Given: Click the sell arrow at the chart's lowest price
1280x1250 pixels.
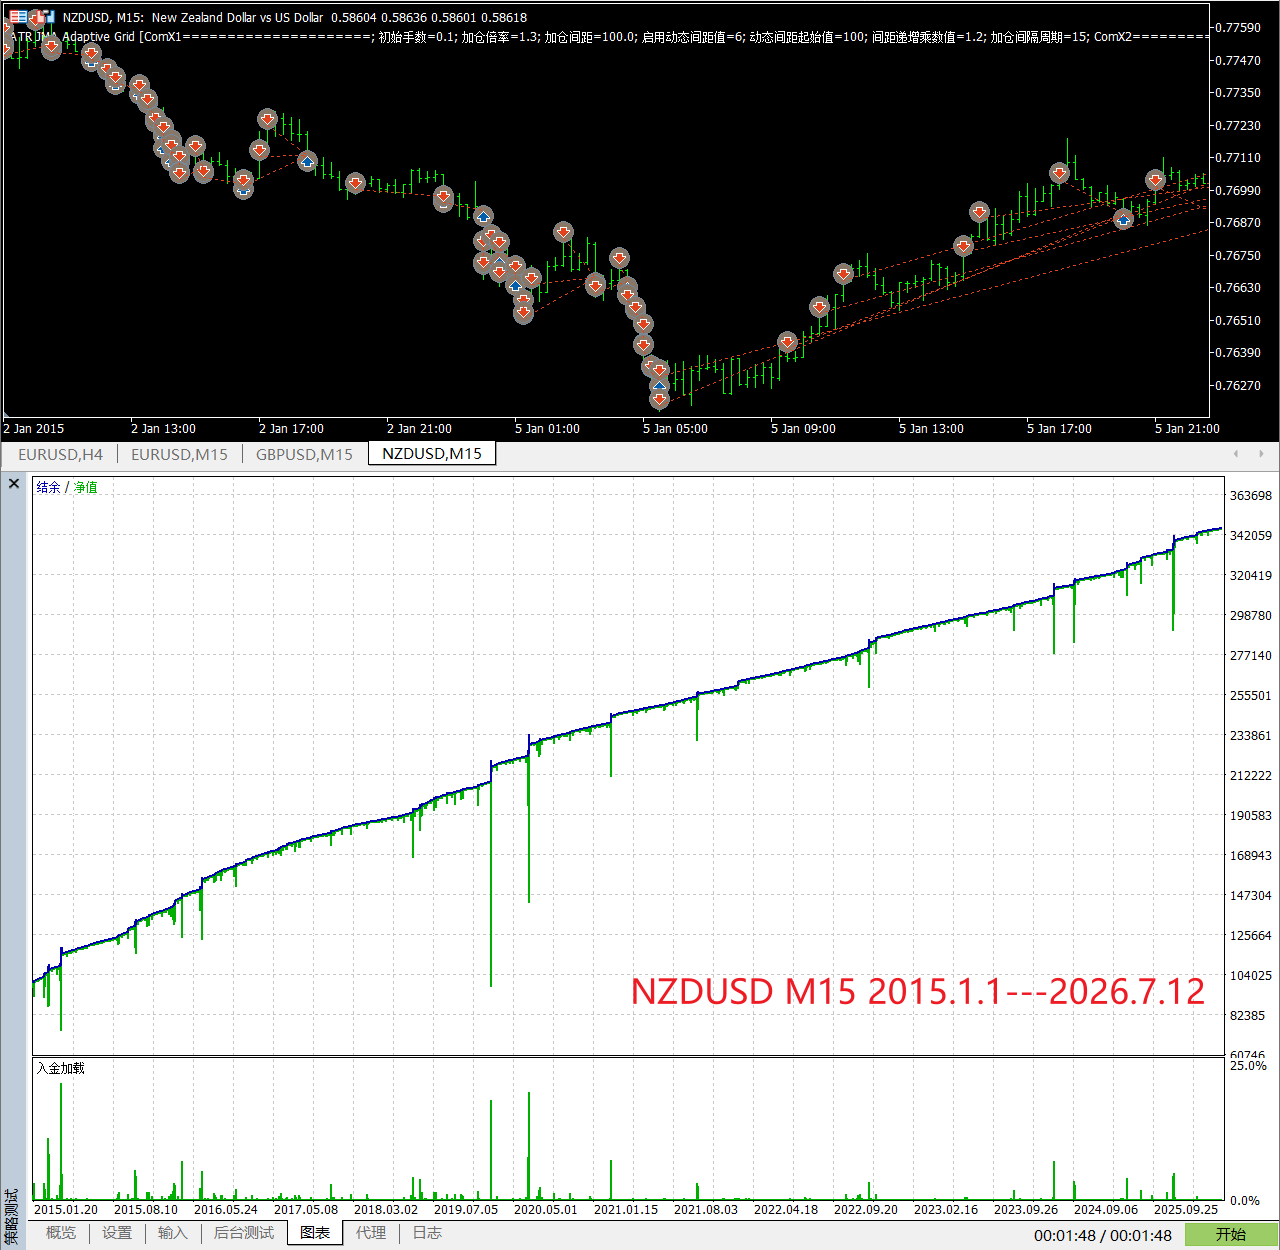Looking at the screenshot, I should (x=659, y=400).
